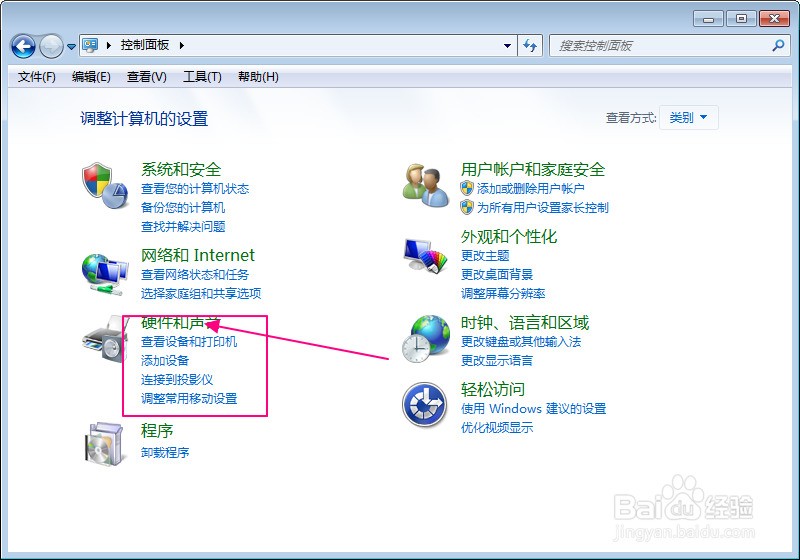Click the Back navigation arrow button

tap(24, 46)
